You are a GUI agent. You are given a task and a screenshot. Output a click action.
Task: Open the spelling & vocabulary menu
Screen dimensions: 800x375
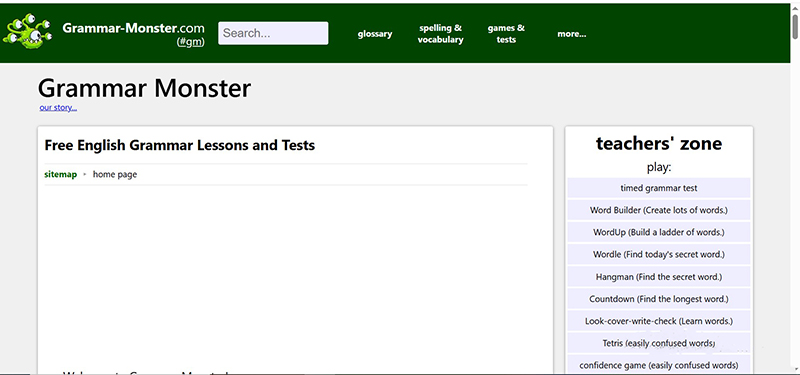(x=440, y=34)
